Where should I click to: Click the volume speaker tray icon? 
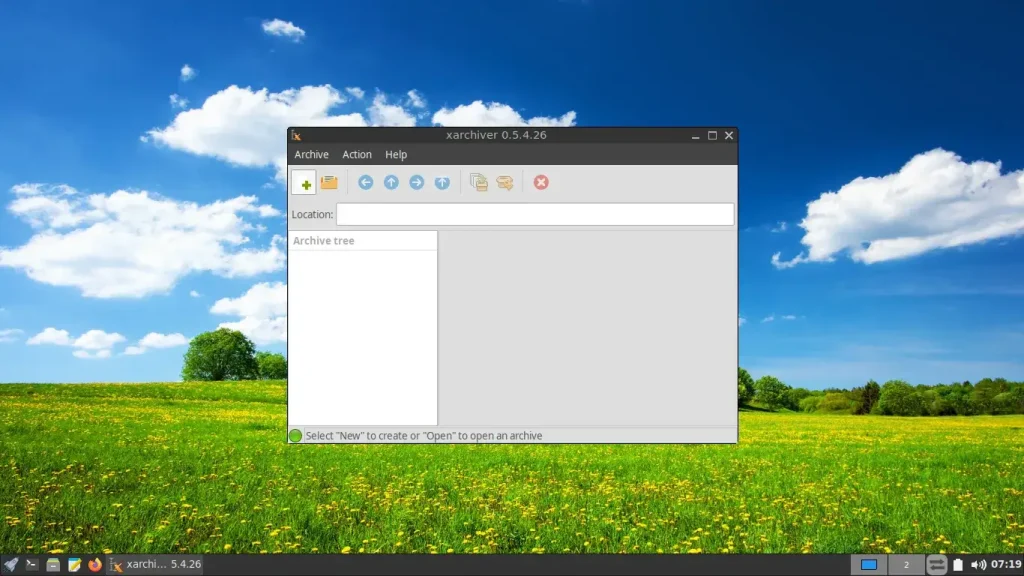(978, 564)
